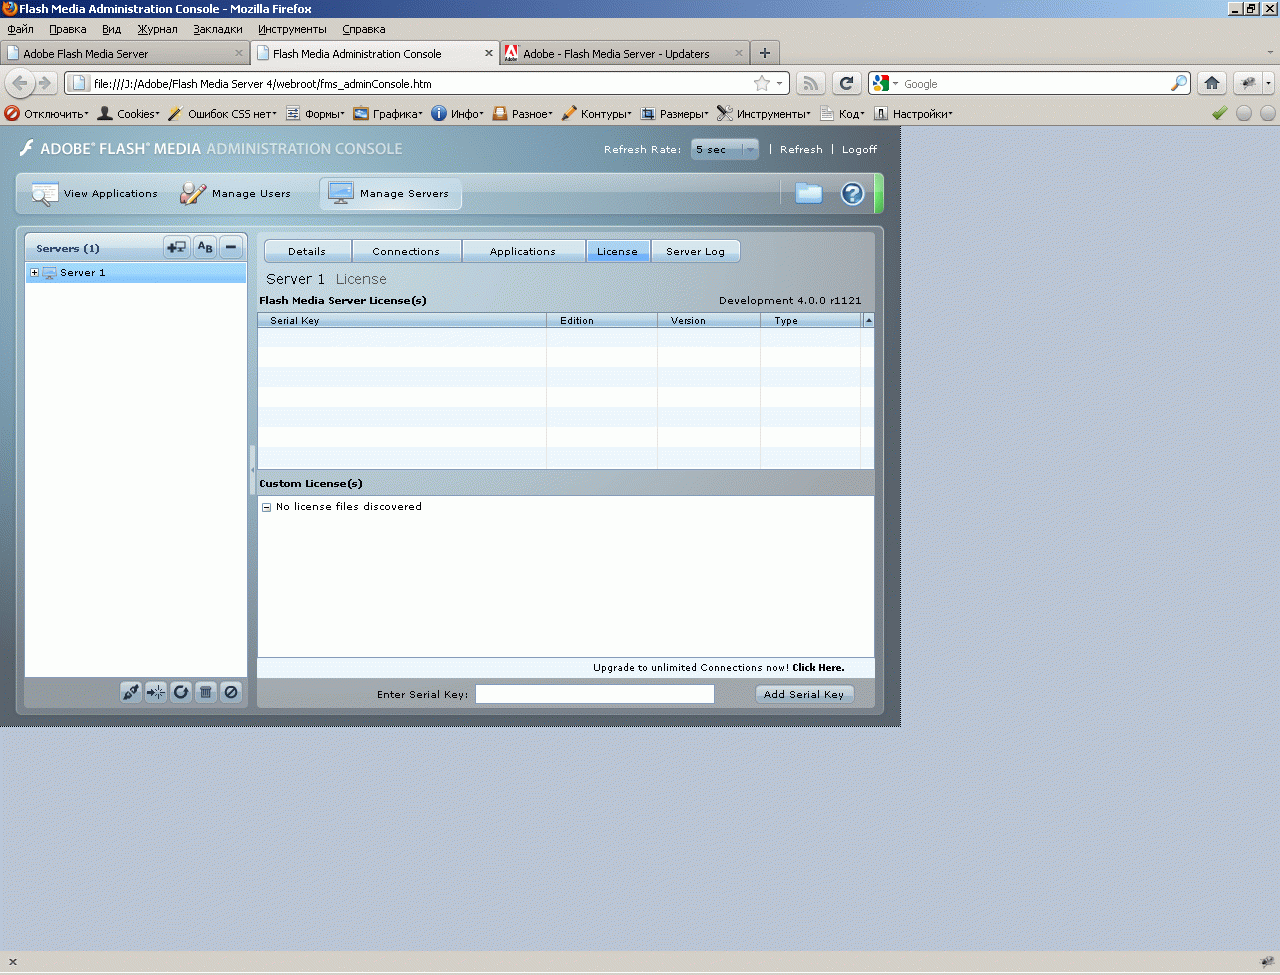The image size is (1280, 975).
Task: Open the Формы toolbar dropdown
Action: 315,113
